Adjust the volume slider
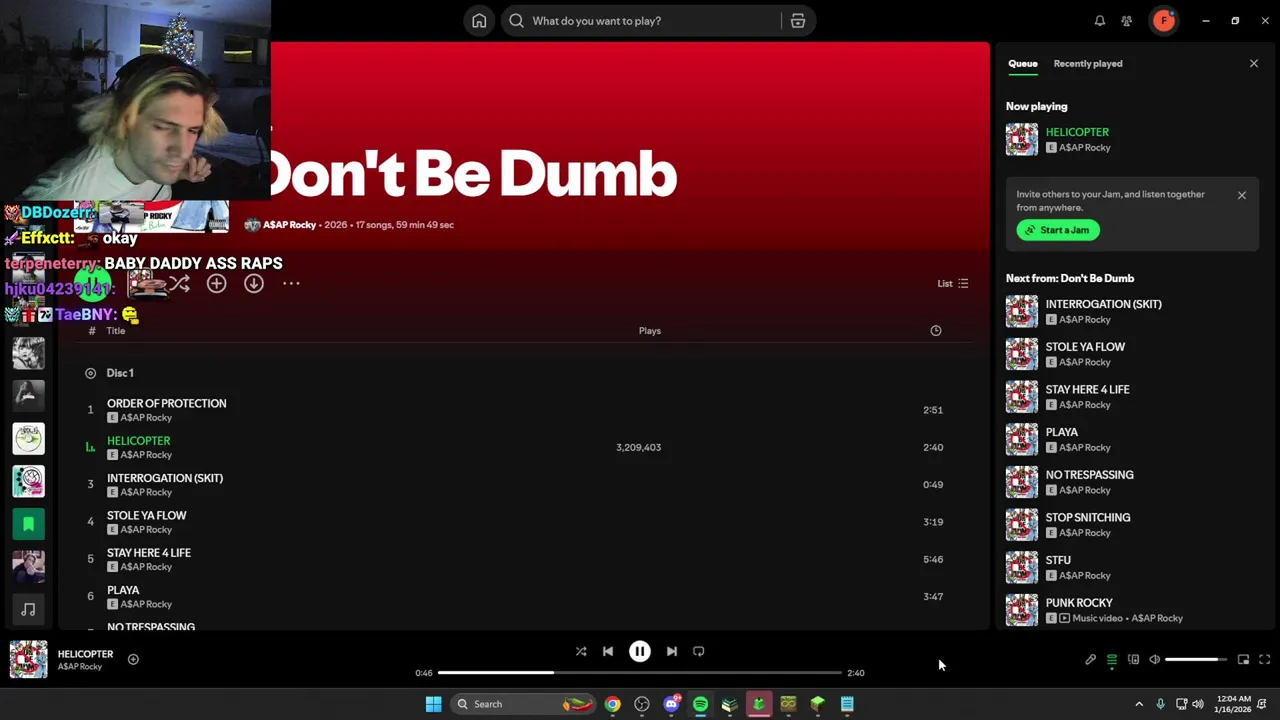The height and width of the screenshot is (720, 1280). (x=1196, y=660)
